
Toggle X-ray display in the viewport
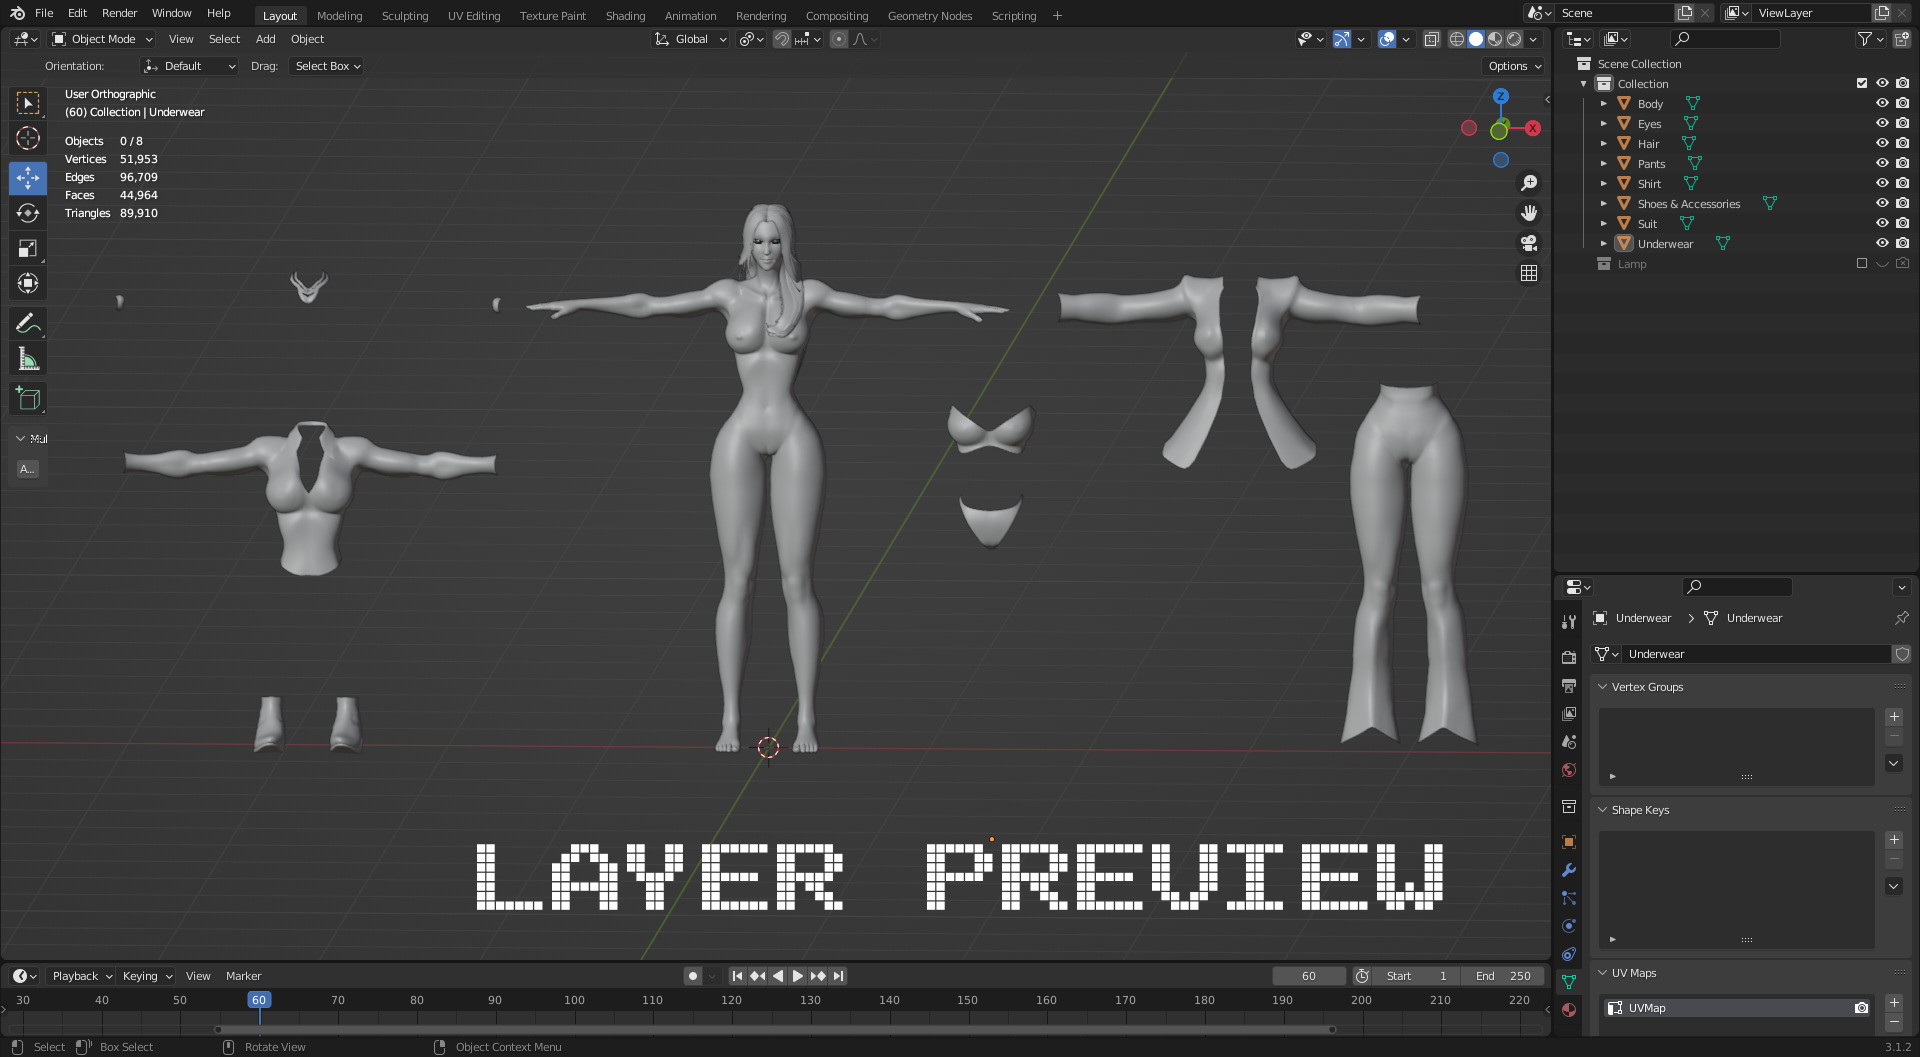click(x=1432, y=39)
